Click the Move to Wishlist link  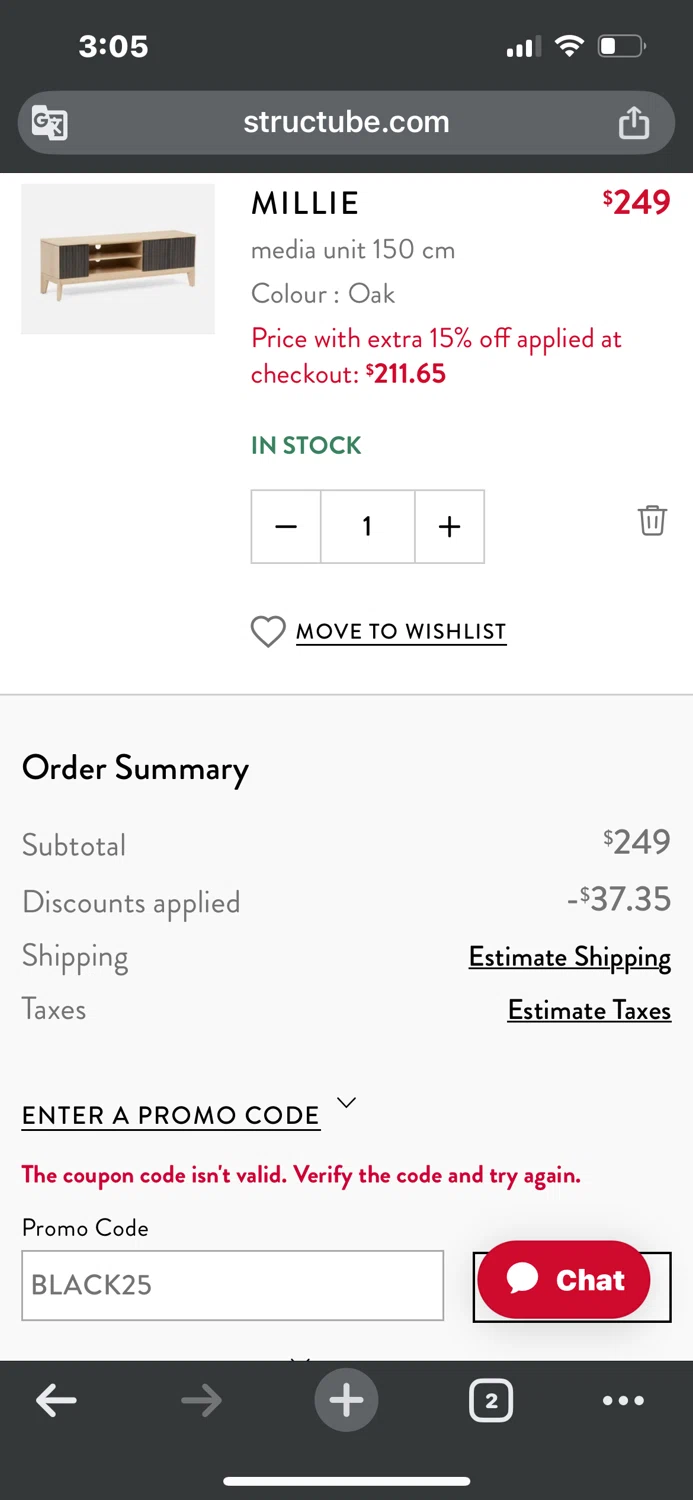[401, 632]
